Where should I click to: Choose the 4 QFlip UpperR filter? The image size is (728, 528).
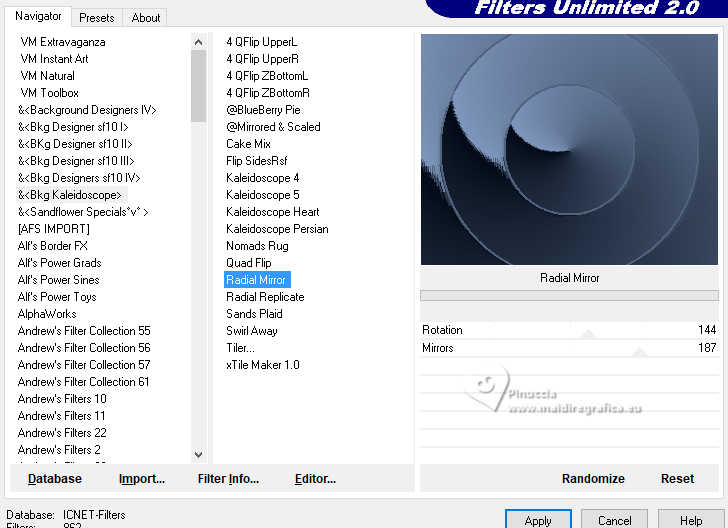click(262, 59)
